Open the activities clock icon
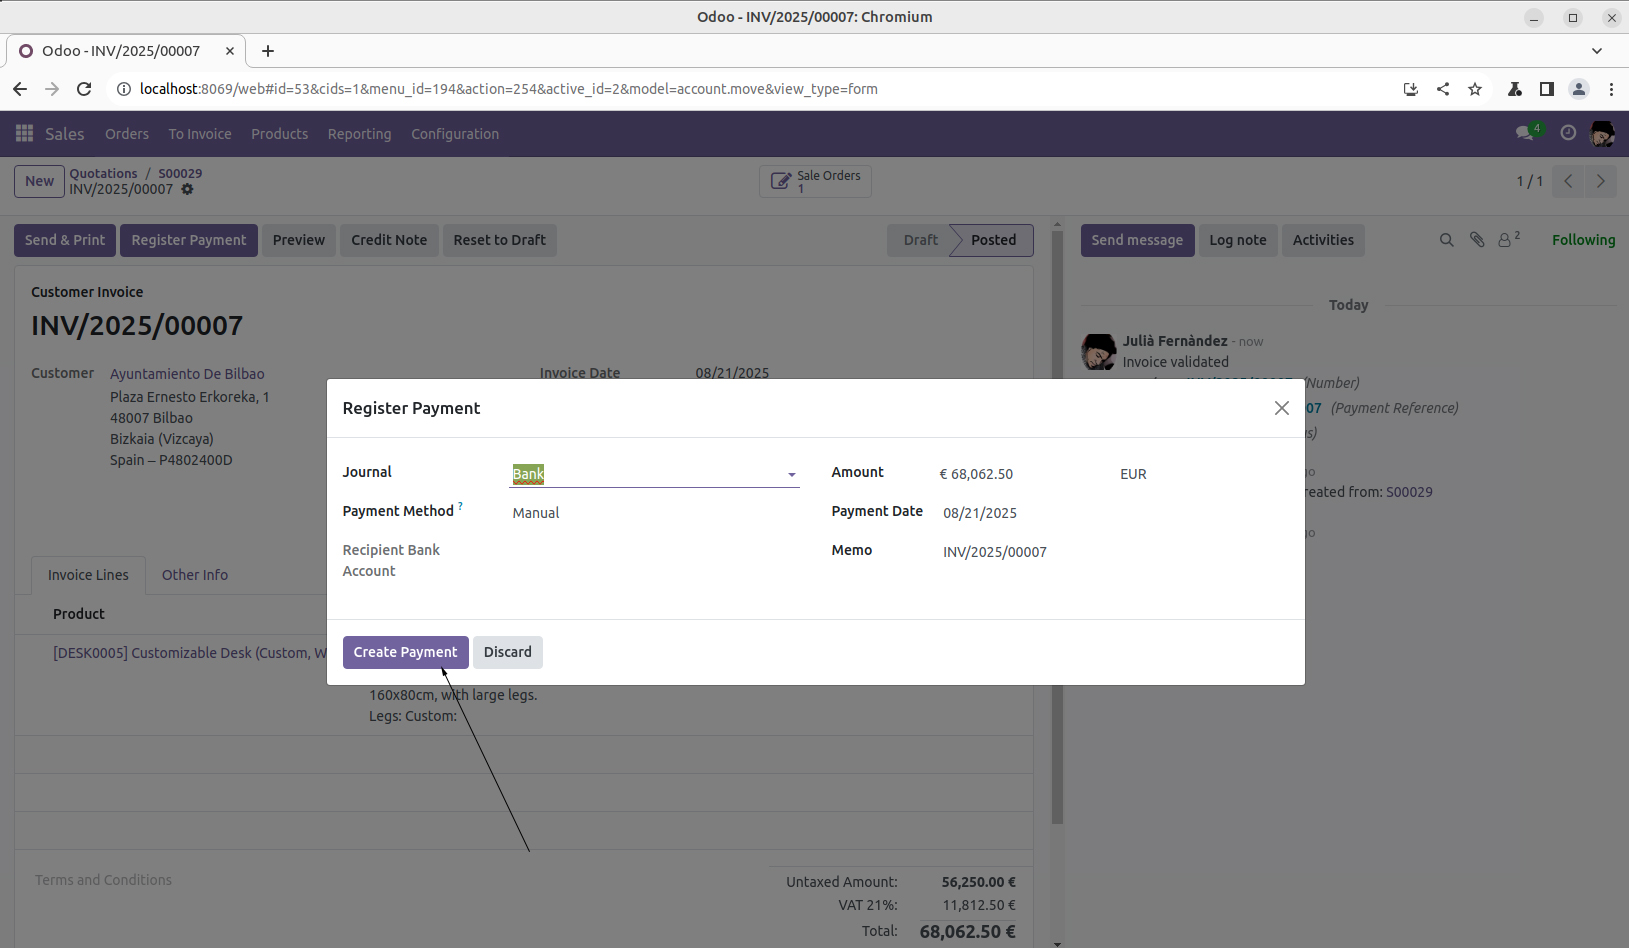 1568,133
